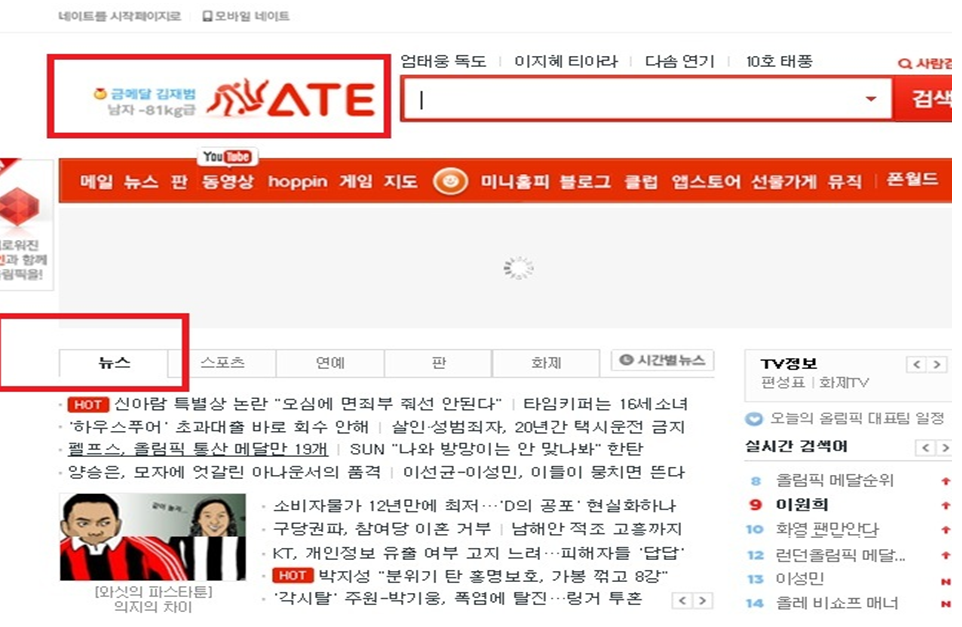Open the 금메달 김재범 link by the logo
The width and height of the screenshot is (962, 627).
pyautogui.click(x=153, y=94)
